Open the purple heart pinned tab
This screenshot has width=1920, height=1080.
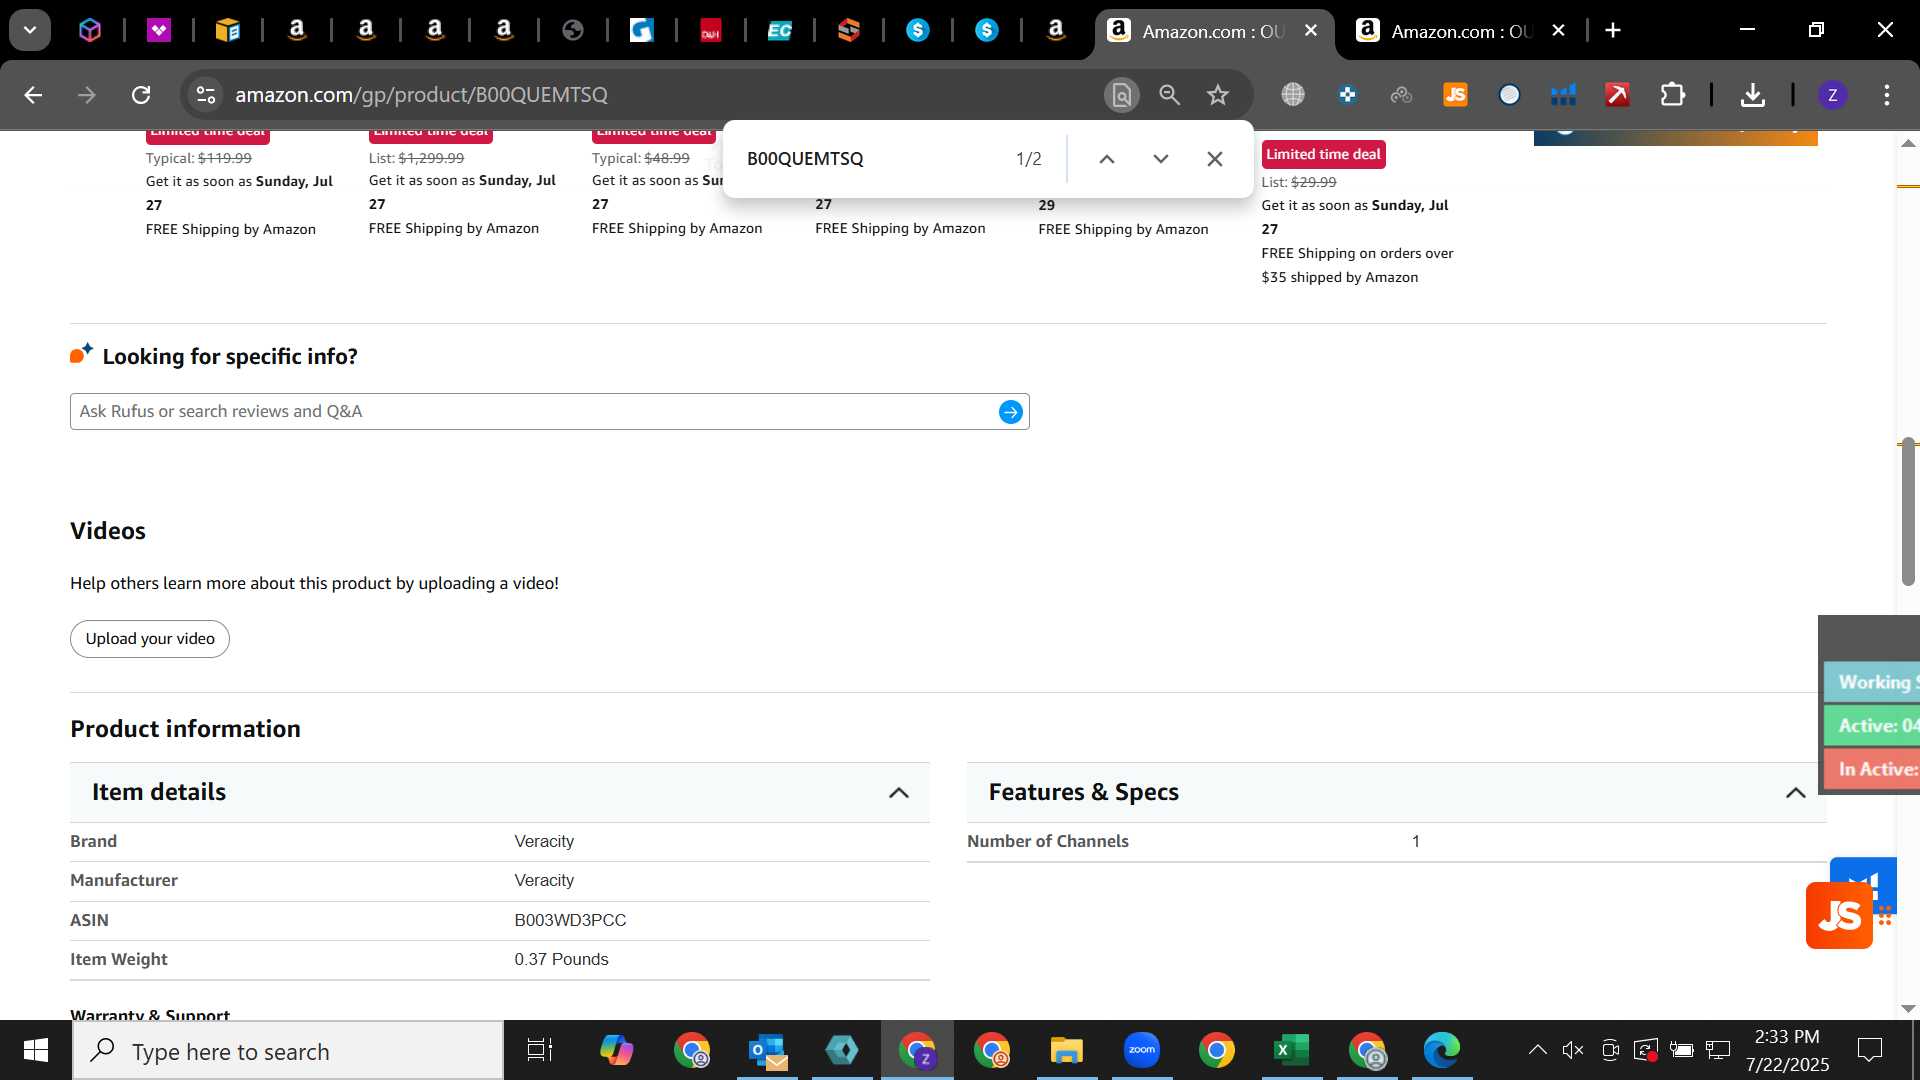tap(159, 31)
